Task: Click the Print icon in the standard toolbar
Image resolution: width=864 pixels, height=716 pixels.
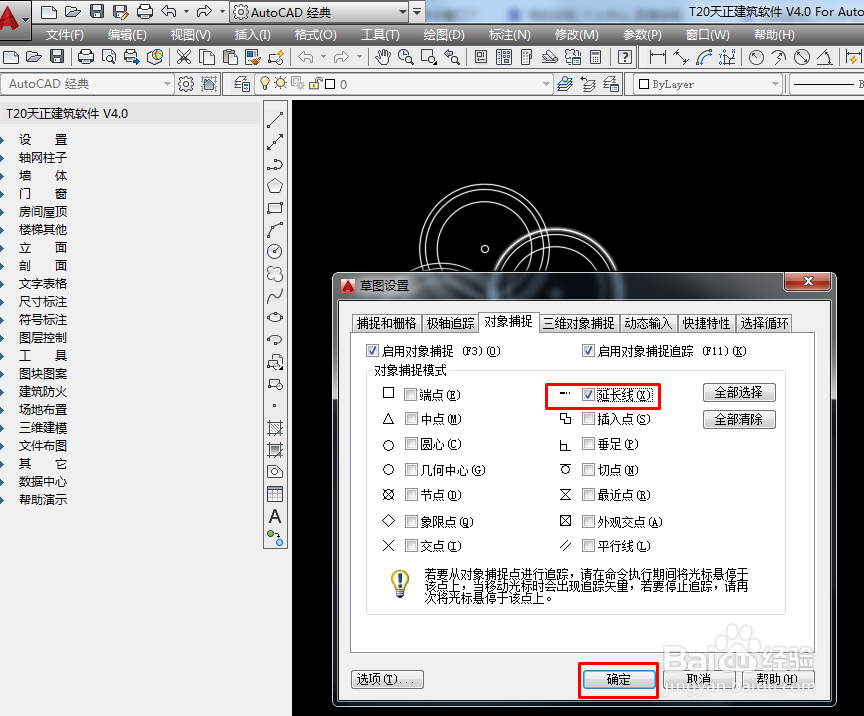Action: 85,56
